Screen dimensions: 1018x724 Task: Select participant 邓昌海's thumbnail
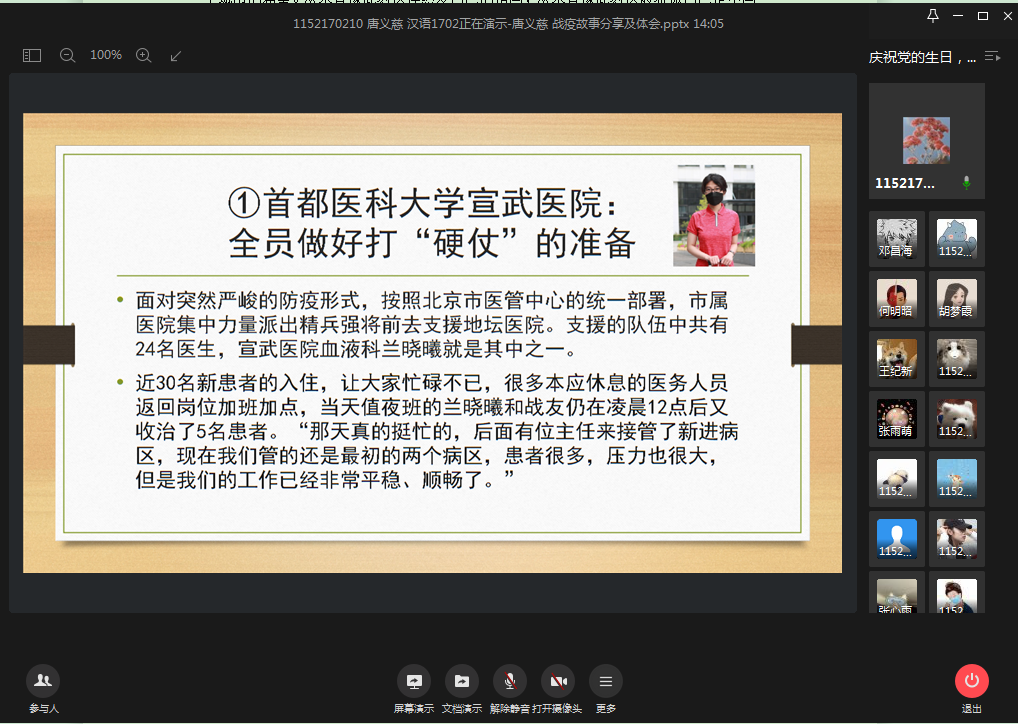click(897, 239)
